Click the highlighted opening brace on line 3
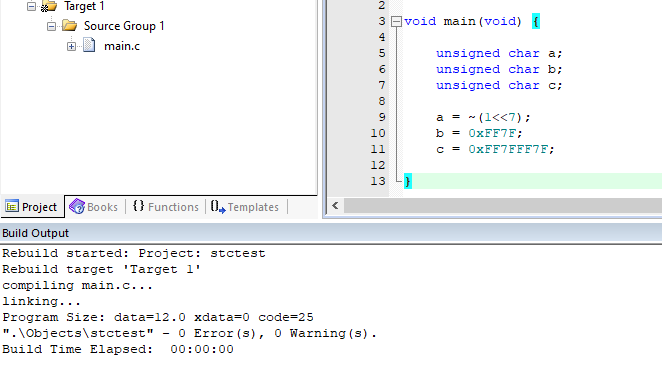The image size is (662, 378). 536,21
